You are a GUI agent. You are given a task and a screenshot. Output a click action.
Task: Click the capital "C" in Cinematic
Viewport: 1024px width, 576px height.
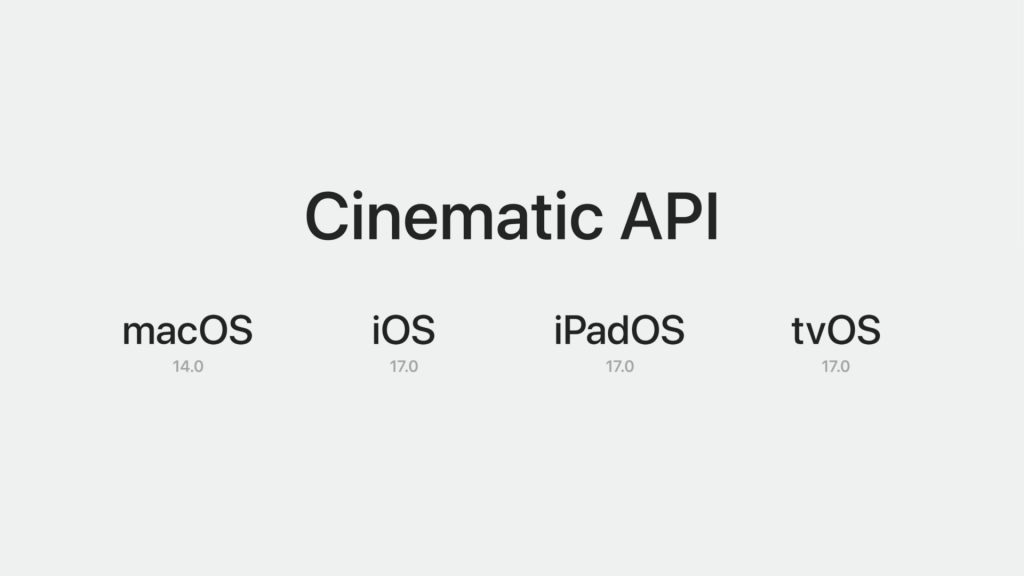click(x=329, y=217)
